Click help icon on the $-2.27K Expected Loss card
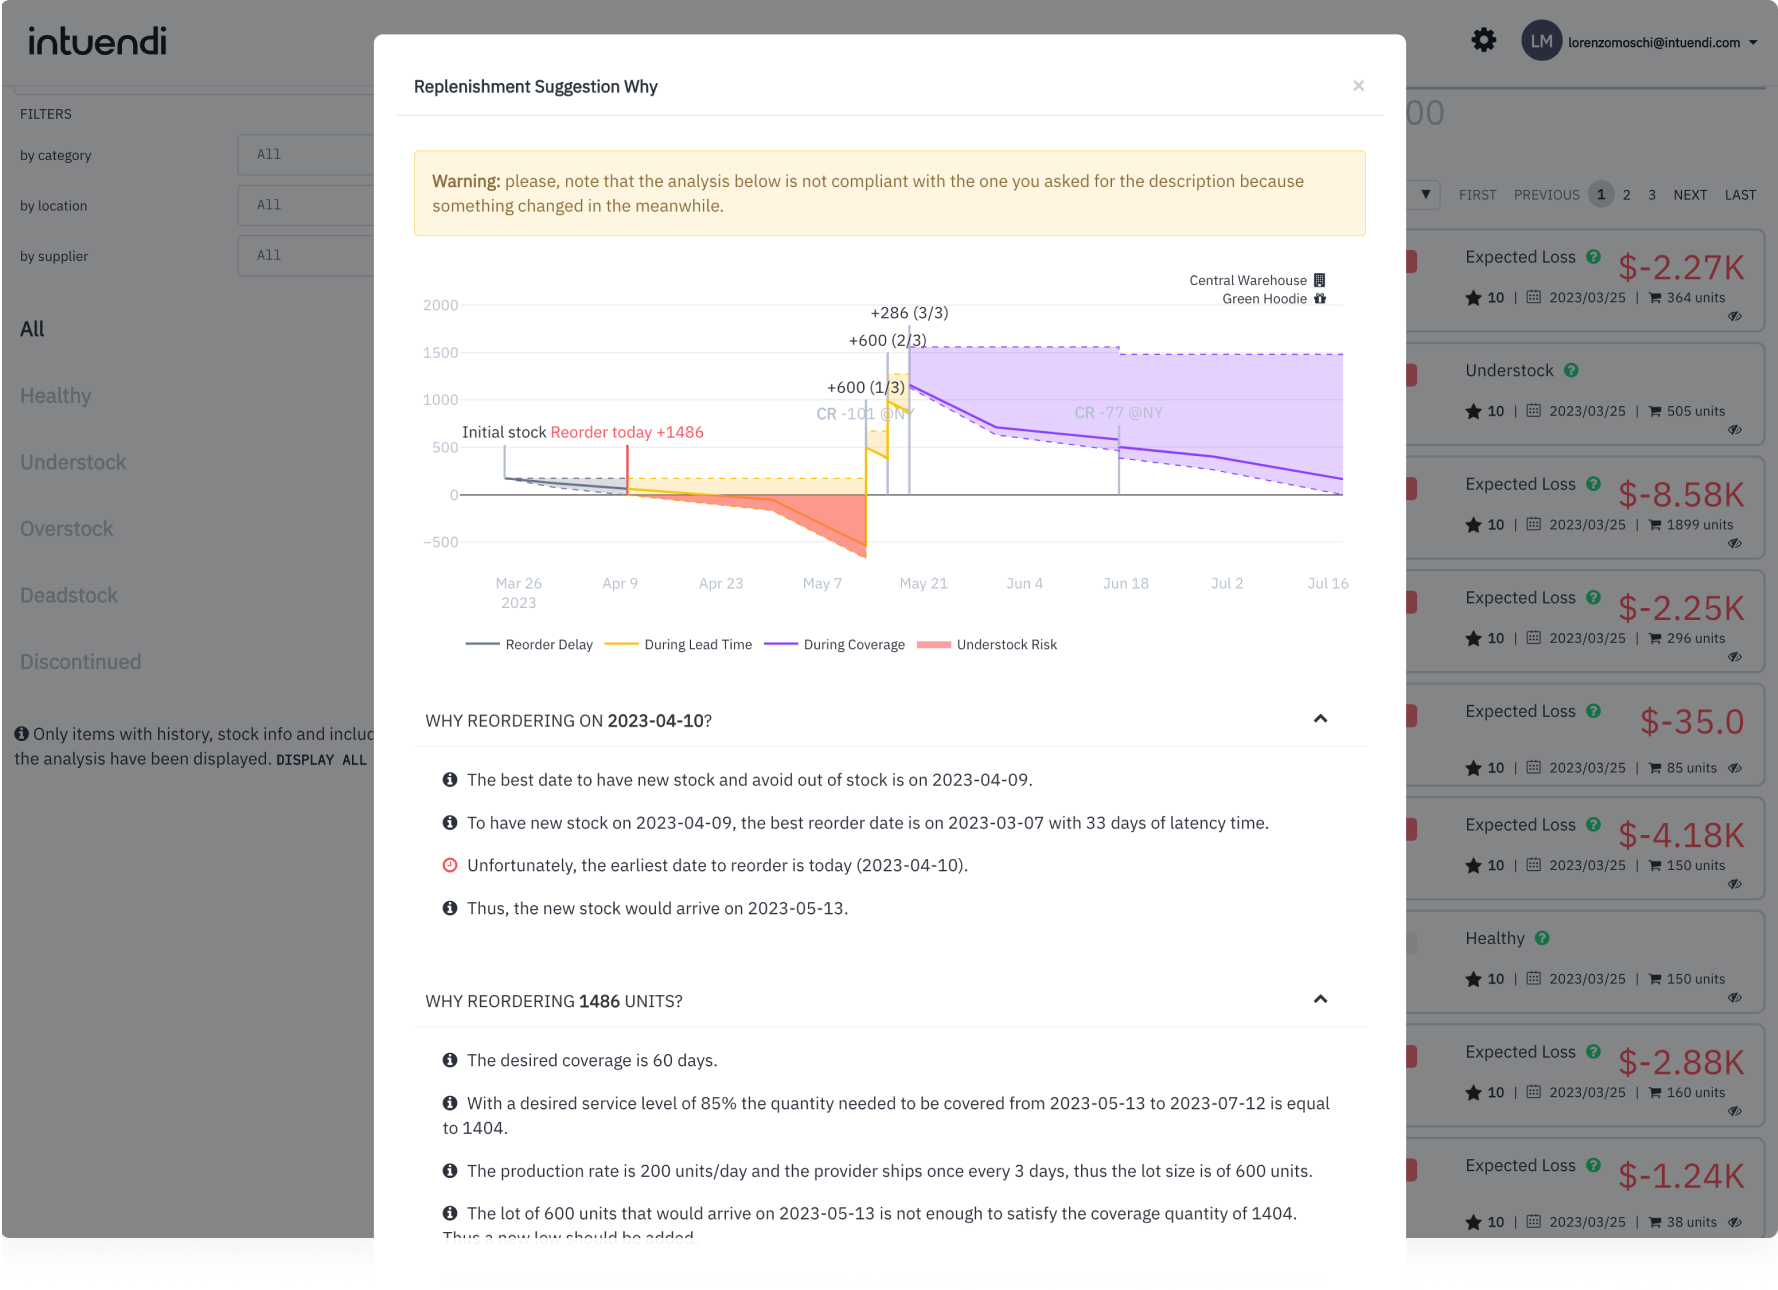The height and width of the screenshot is (1290, 1778). (1594, 257)
